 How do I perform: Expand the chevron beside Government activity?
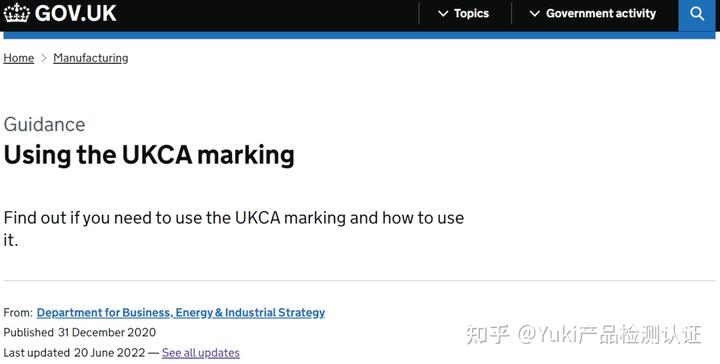[x=534, y=14]
